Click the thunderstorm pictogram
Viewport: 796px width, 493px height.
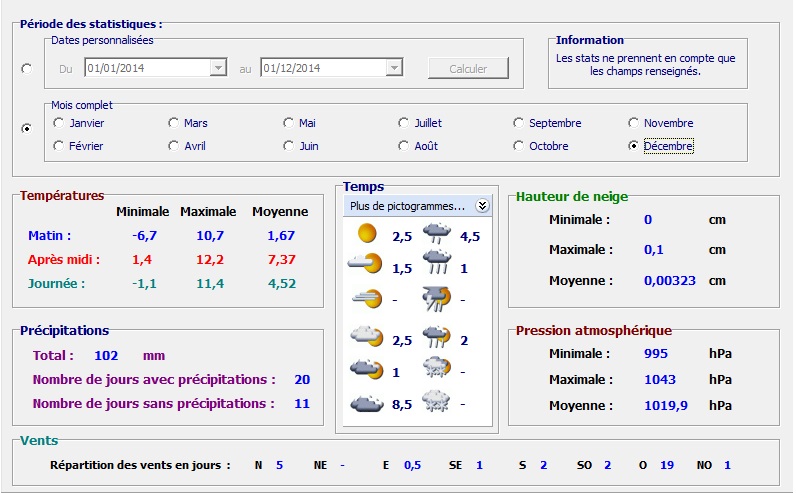(x=437, y=299)
